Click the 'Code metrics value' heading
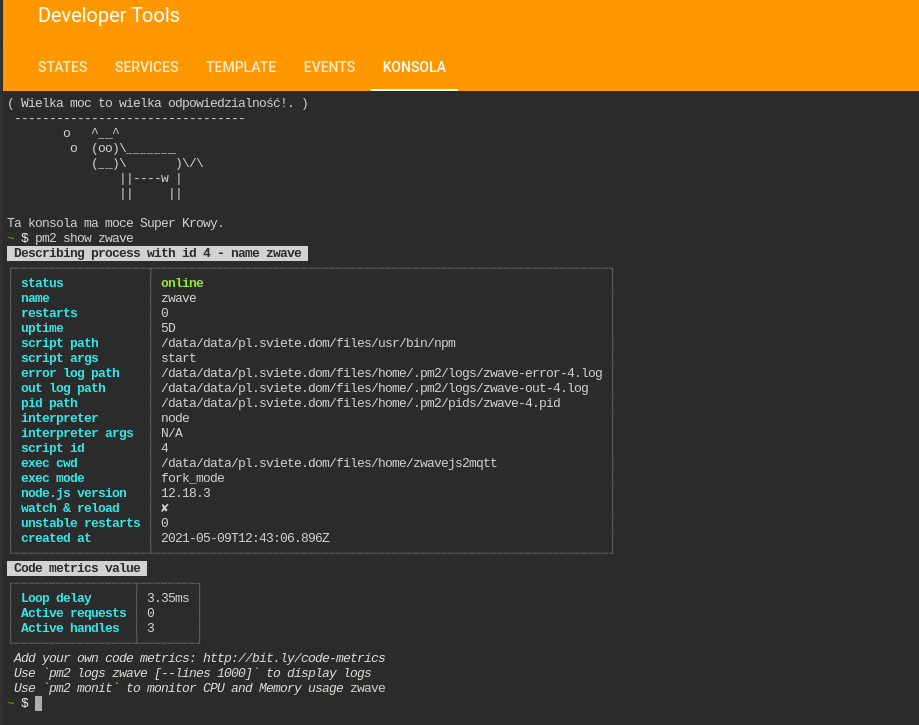Viewport: 919px width, 725px height. click(77, 568)
